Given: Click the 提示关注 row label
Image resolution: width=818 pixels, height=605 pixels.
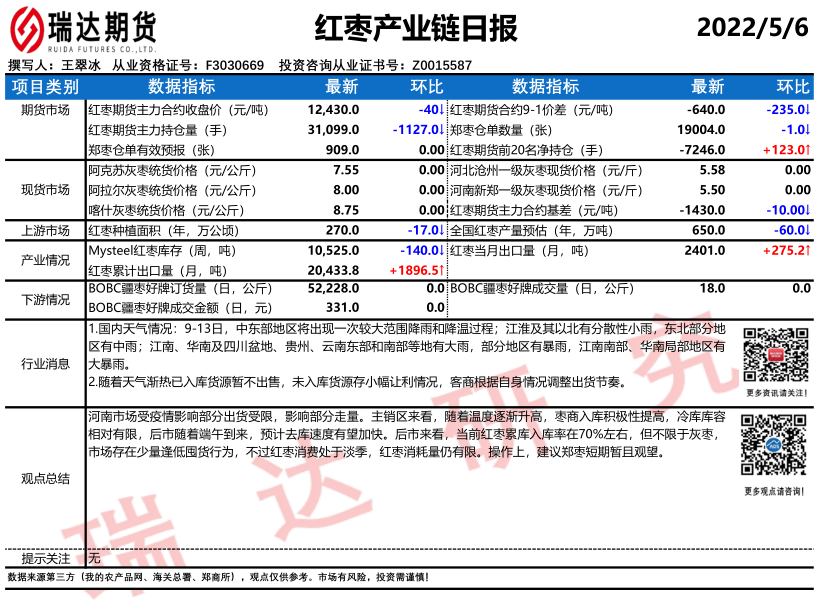Looking at the screenshot, I should (x=45, y=558).
